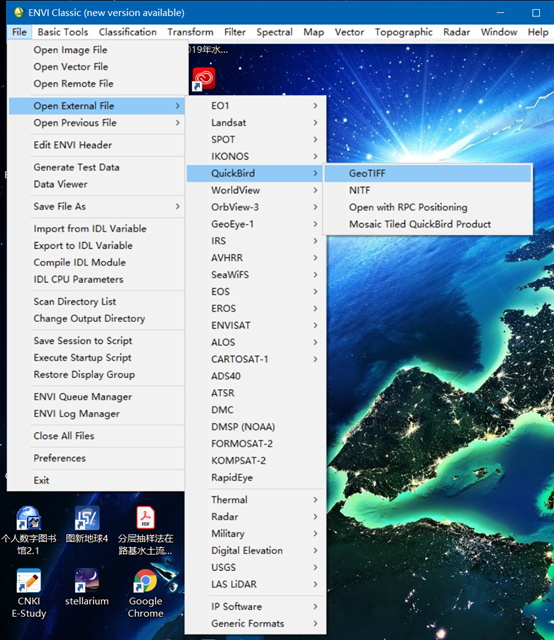
Task: Select Import from IDL Variable
Action: [97, 229]
